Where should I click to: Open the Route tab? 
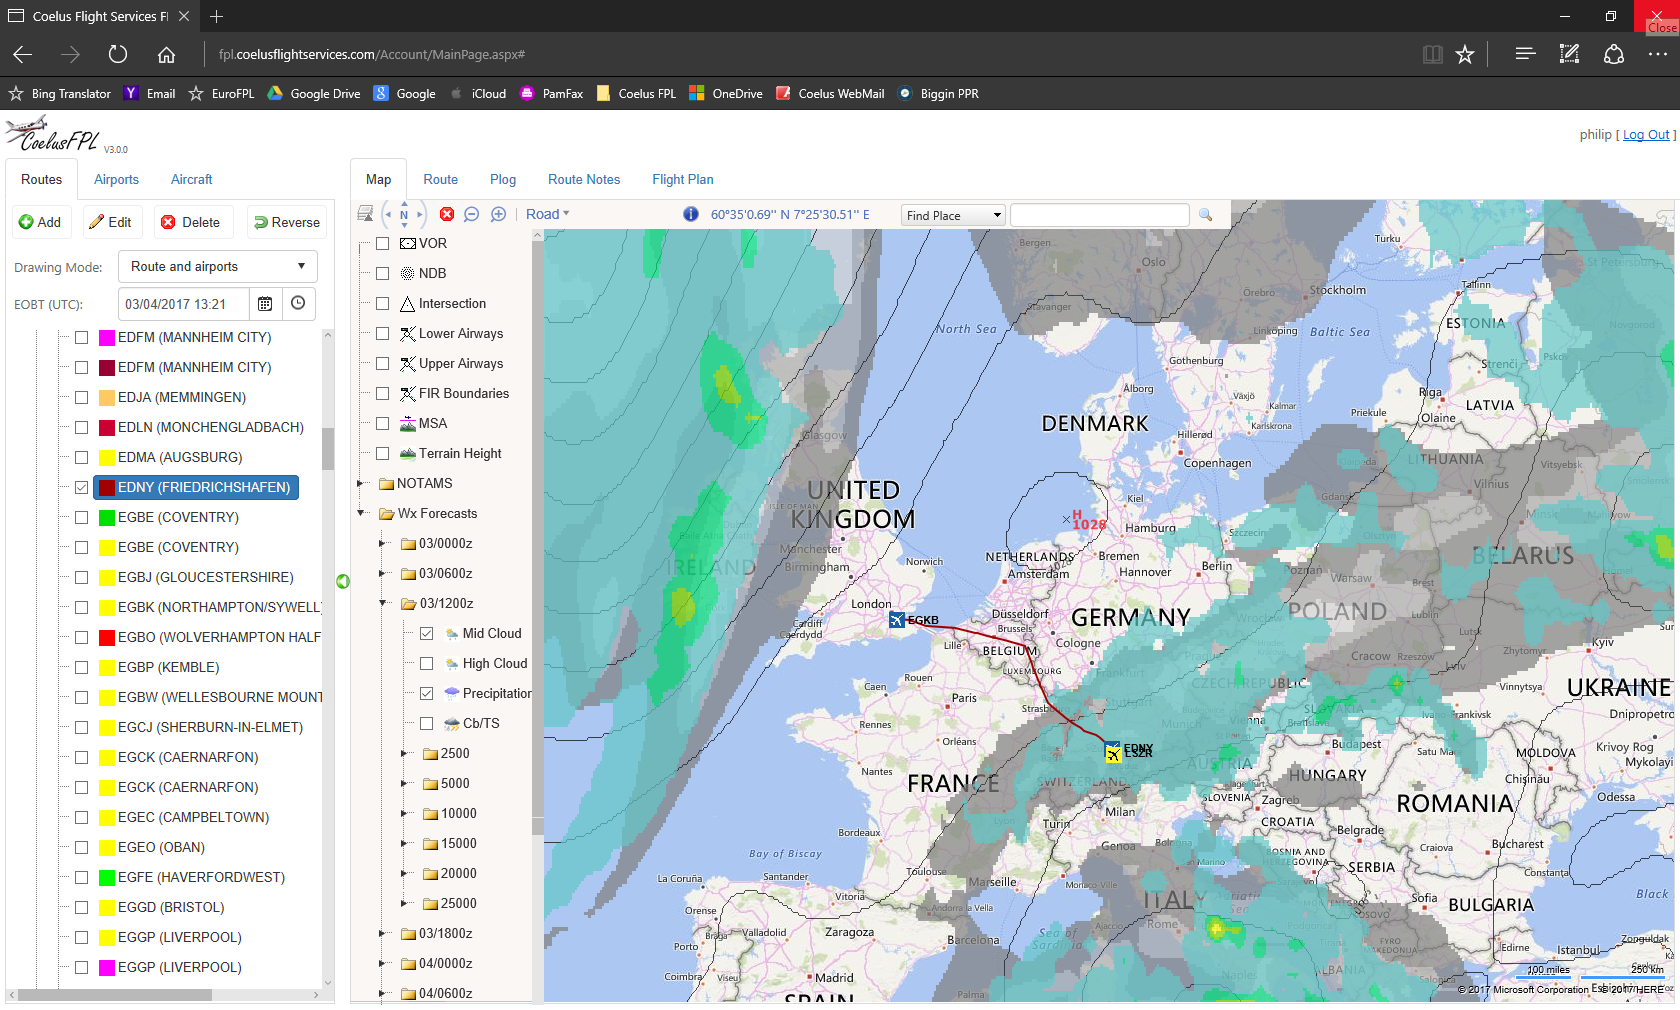440,179
